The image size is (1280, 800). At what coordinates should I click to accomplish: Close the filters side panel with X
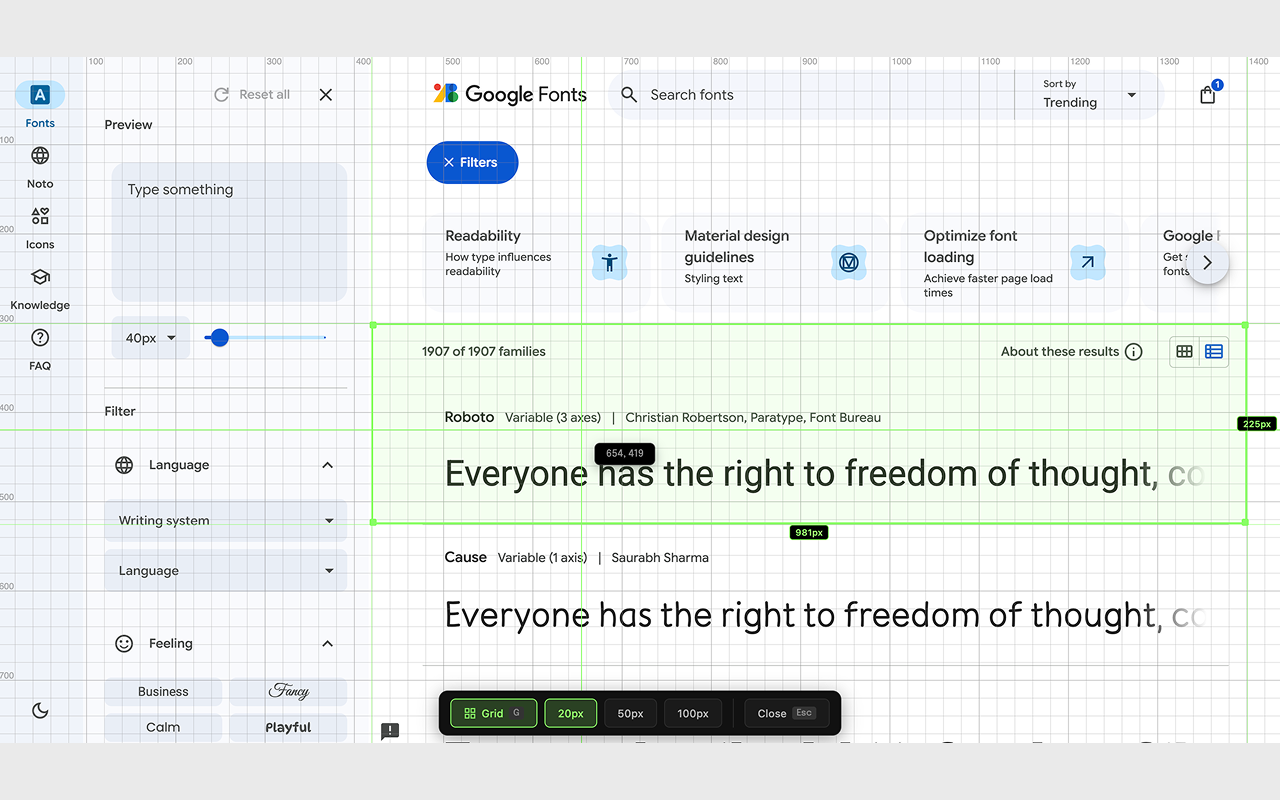(x=326, y=95)
